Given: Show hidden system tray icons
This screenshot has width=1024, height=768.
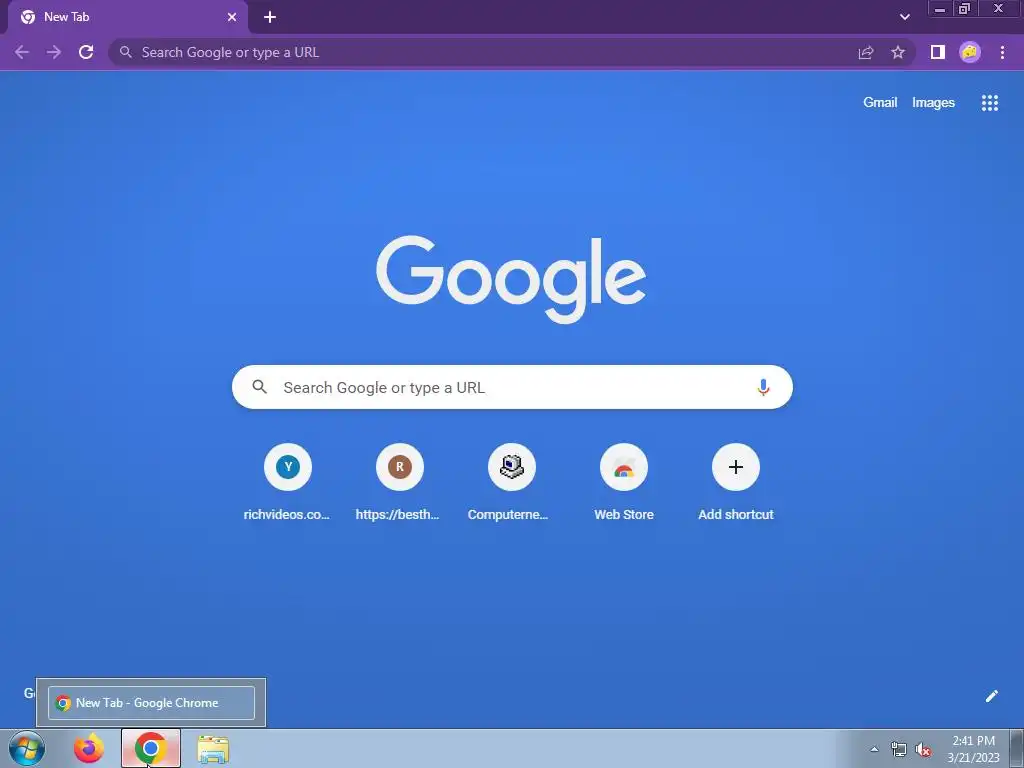Looking at the screenshot, I should (x=874, y=749).
